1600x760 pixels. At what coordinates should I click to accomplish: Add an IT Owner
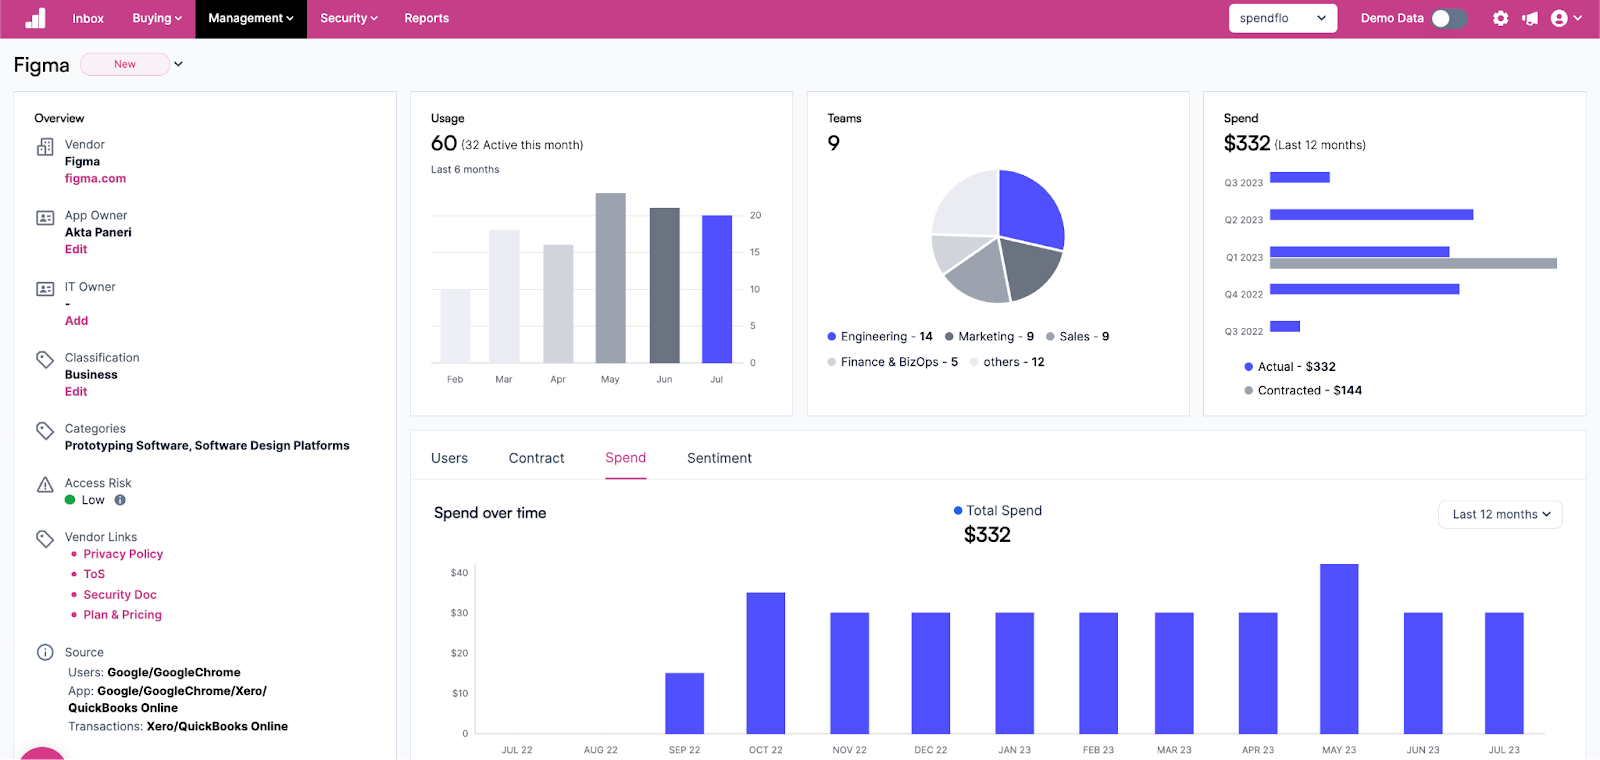click(x=76, y=321)
